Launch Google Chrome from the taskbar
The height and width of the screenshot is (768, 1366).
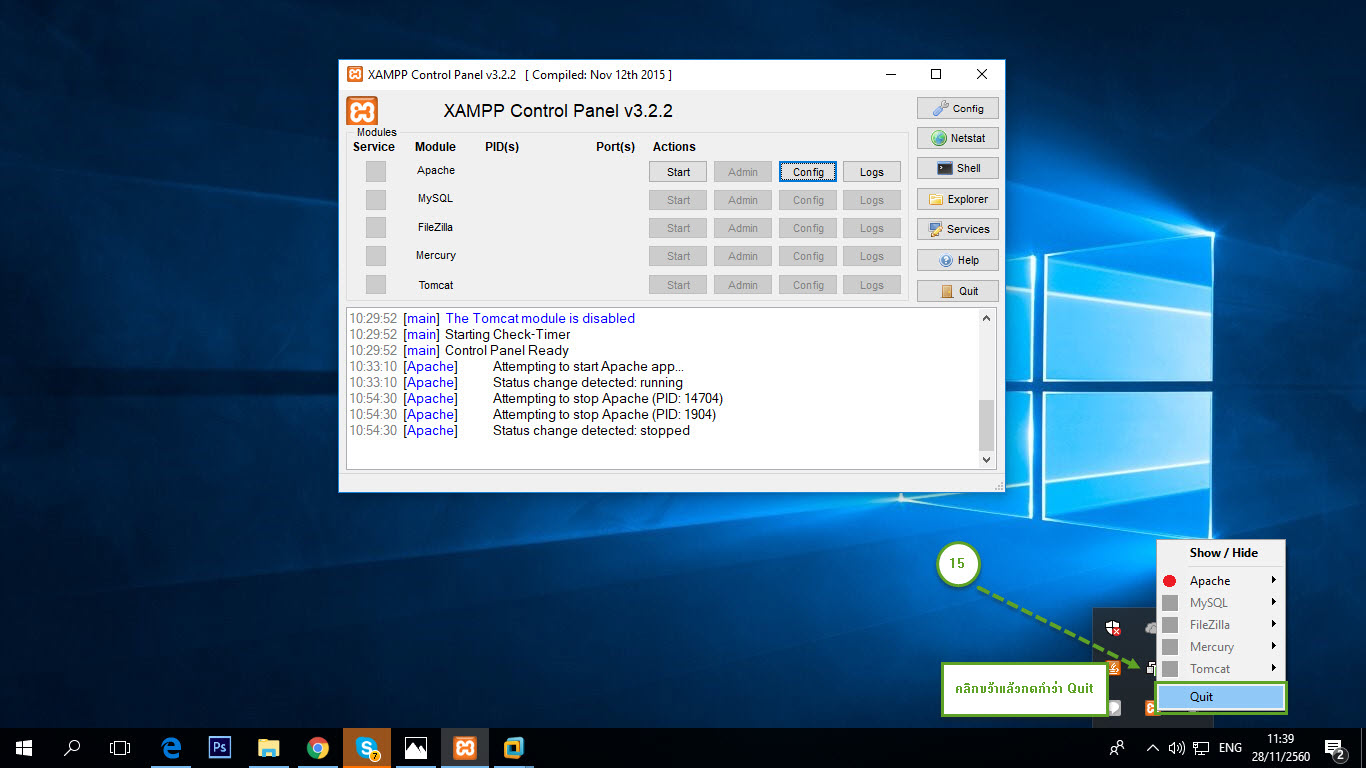(x=318, y=747)
